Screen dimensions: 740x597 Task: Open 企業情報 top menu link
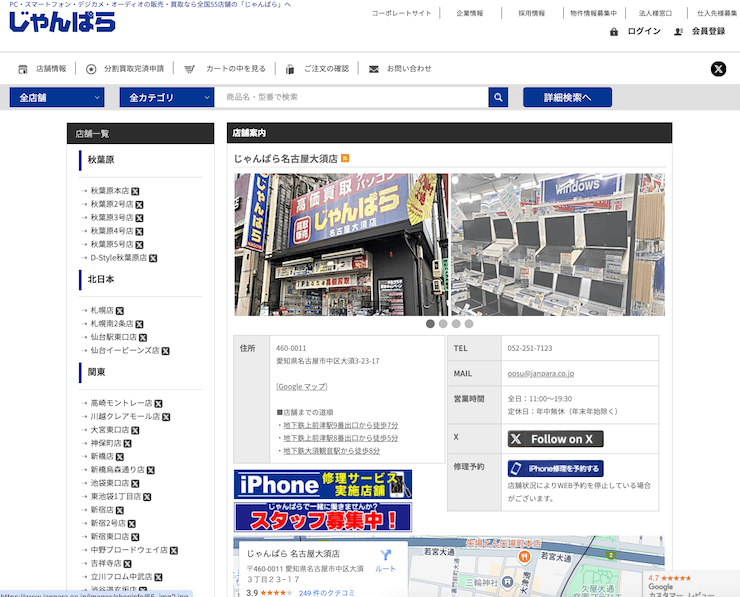tap(470, 13)
